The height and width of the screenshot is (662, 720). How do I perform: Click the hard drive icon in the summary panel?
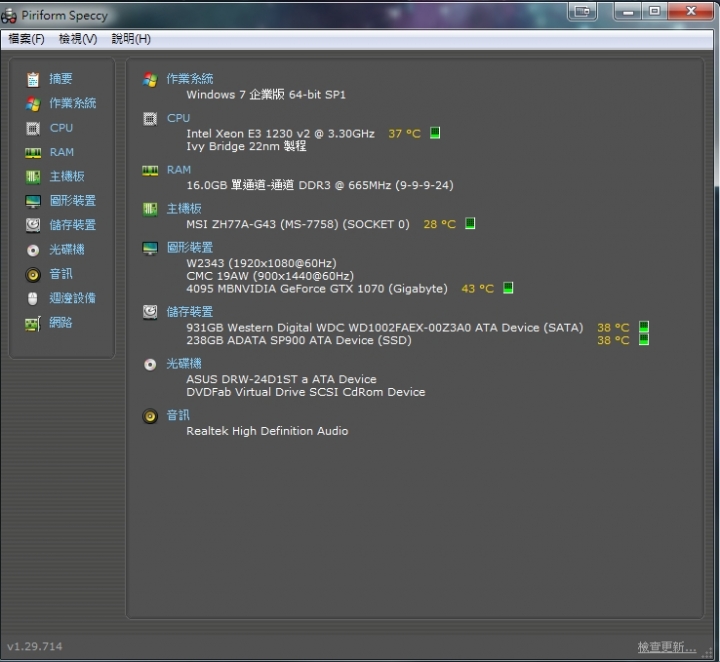150,312
